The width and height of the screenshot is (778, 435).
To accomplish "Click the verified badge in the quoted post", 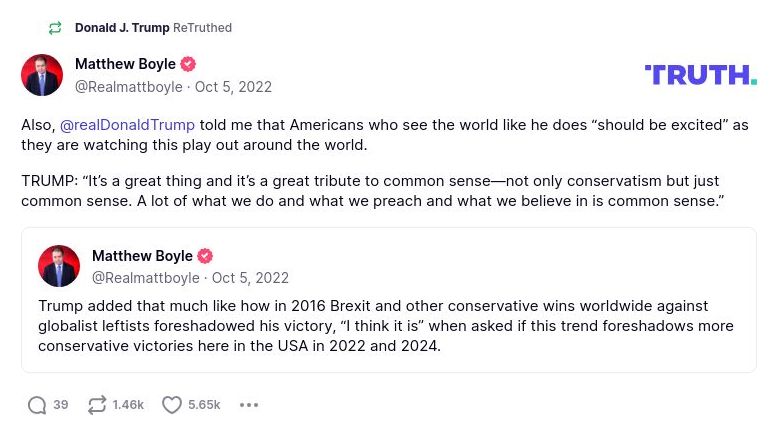I will [x=205, y=256].
